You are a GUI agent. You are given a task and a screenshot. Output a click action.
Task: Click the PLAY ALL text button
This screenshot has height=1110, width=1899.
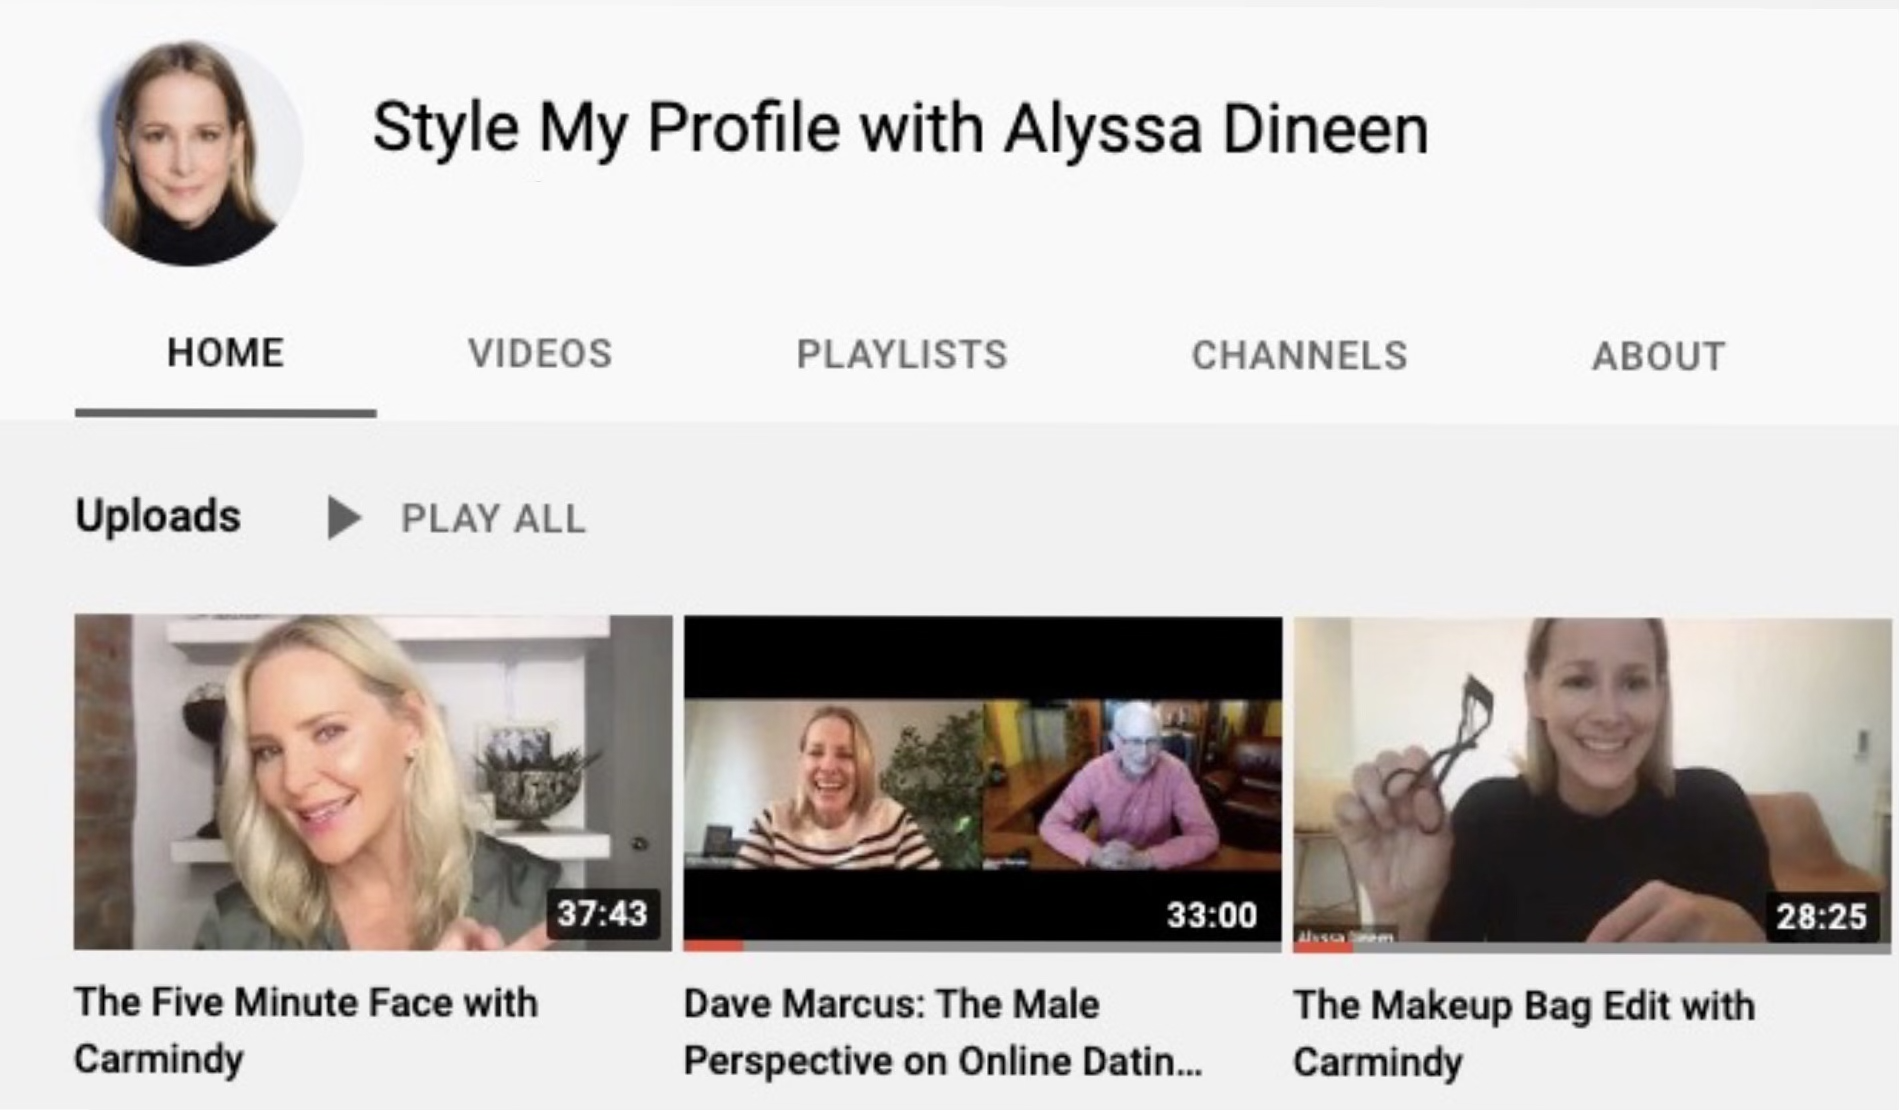pos(493,519)
